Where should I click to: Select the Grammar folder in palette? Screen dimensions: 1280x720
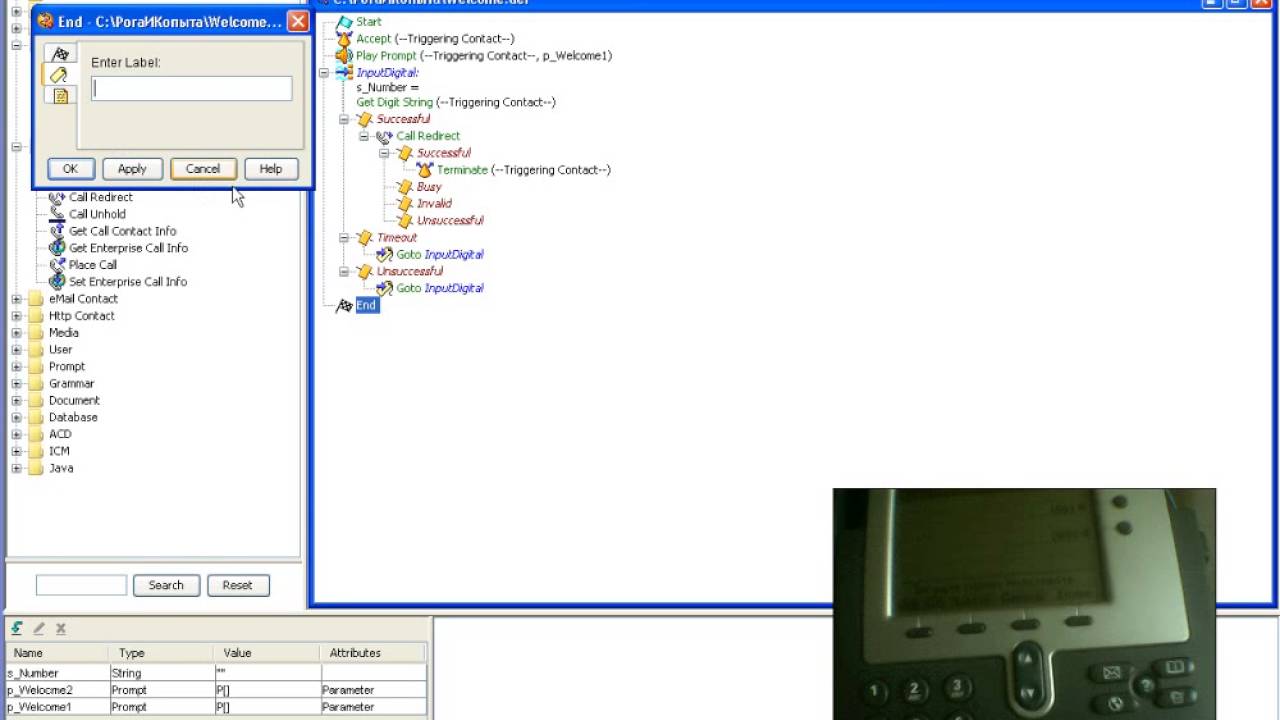71,384
